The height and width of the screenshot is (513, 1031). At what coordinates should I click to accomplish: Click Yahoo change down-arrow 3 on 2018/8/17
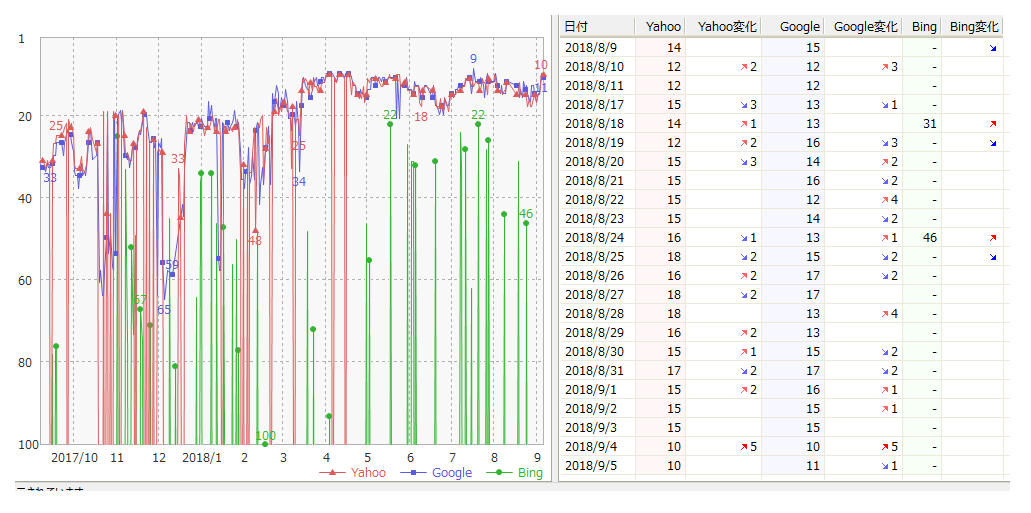click(x=748, y=105)
